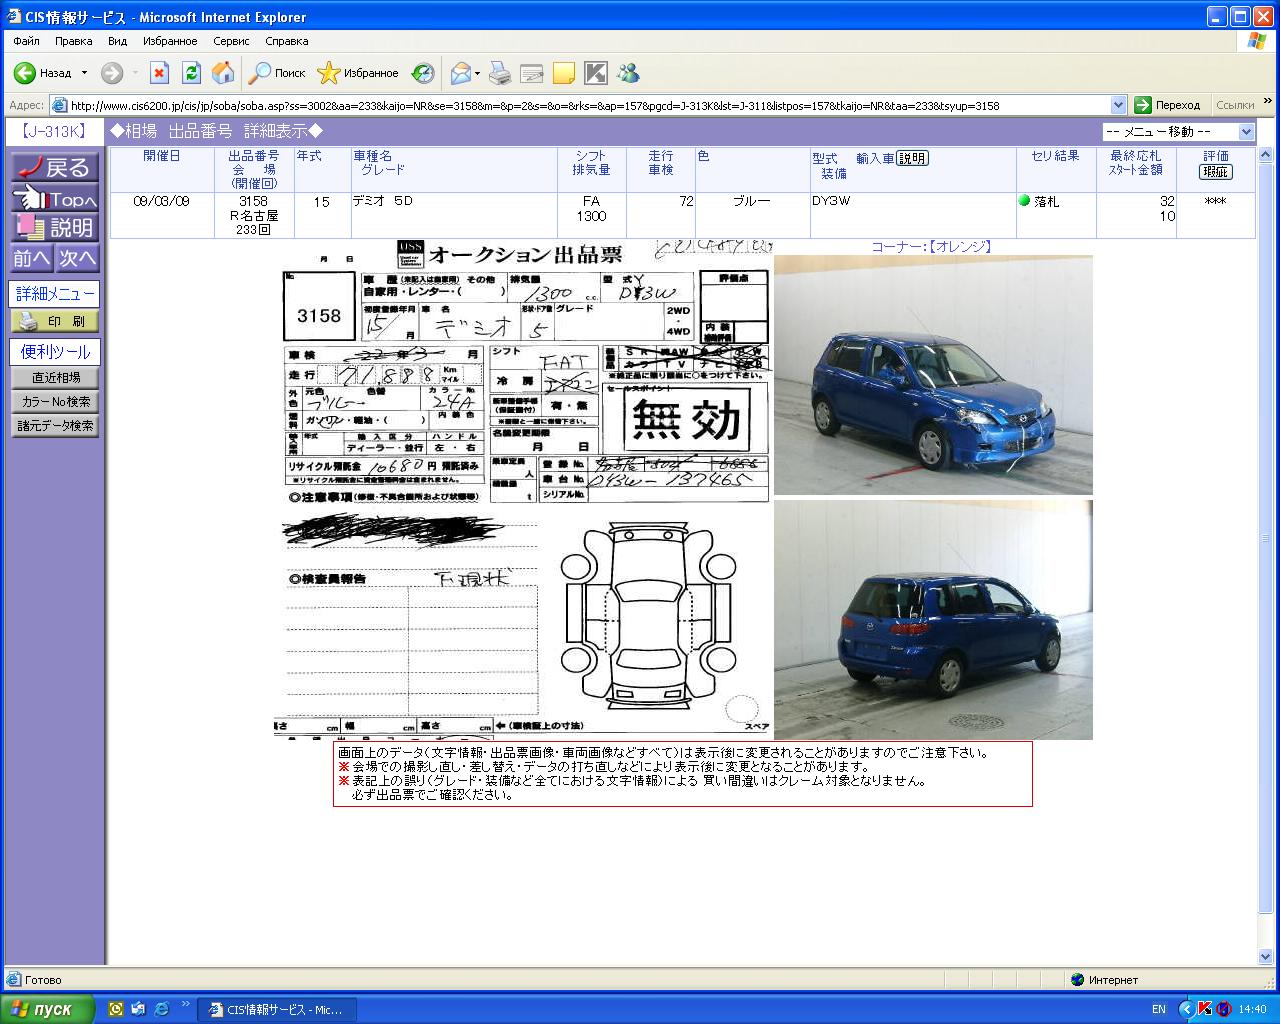Click the 瑕疵 button under 評価

coord(1215,172)
